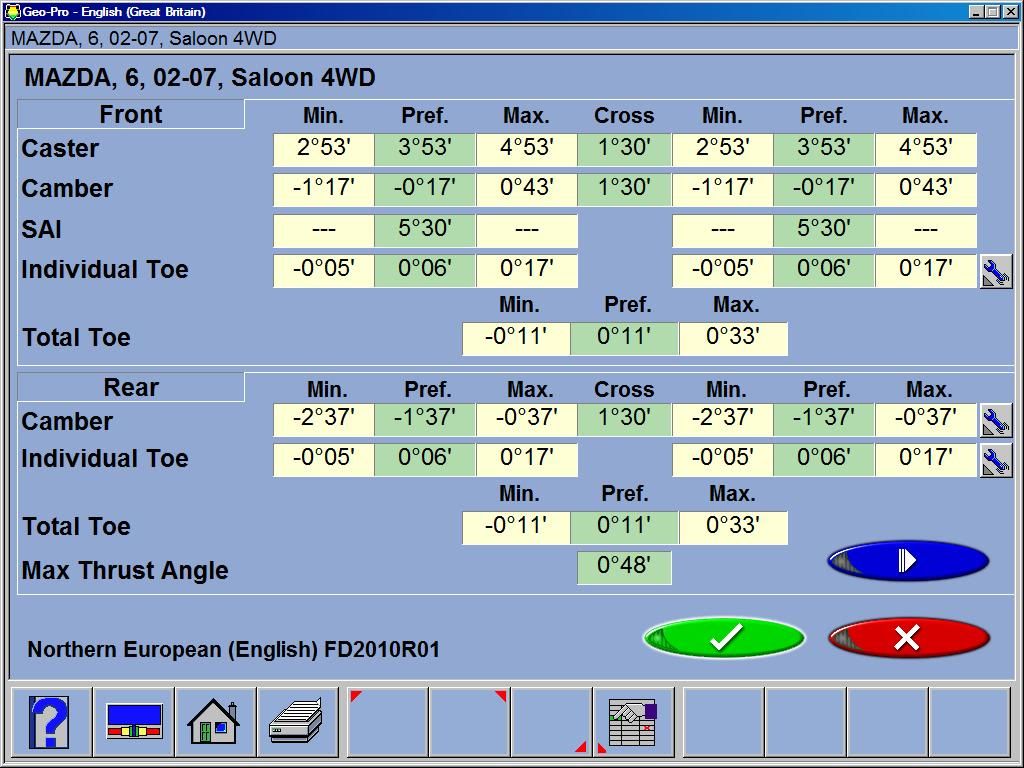The height and width of the screenshot is (768, 1024).
Task: Select right front Camber maximum 0°43'
Action: coord(925,189)
